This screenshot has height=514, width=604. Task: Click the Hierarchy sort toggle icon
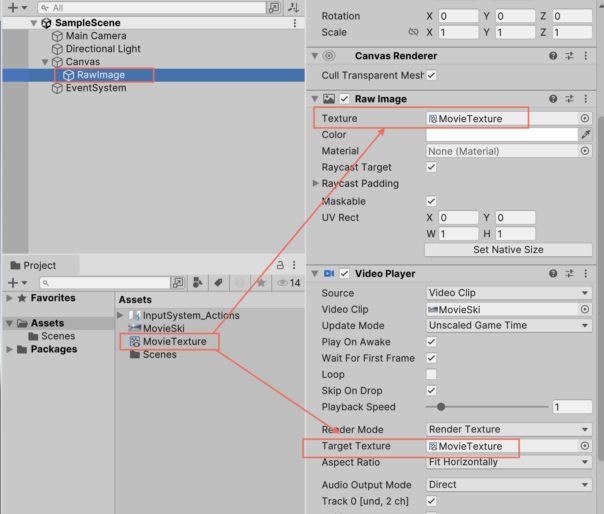(x=294, y=8)
